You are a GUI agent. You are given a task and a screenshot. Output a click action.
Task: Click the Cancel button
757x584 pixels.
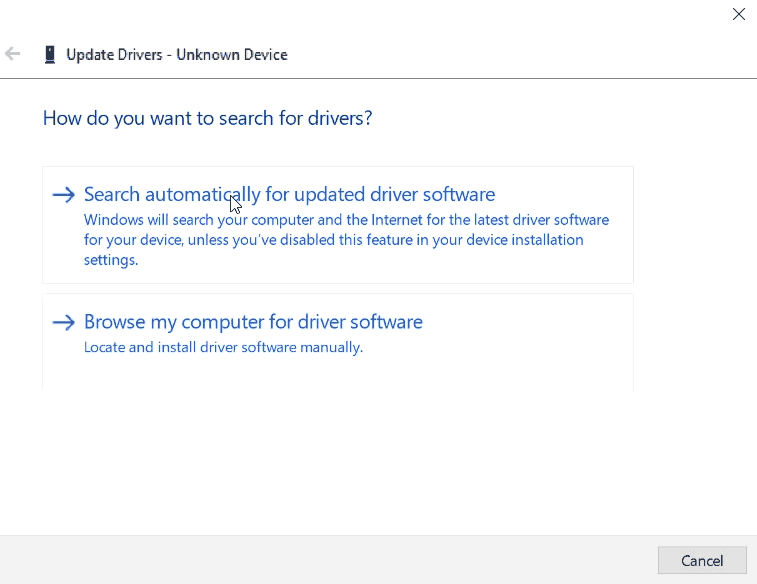702,560
